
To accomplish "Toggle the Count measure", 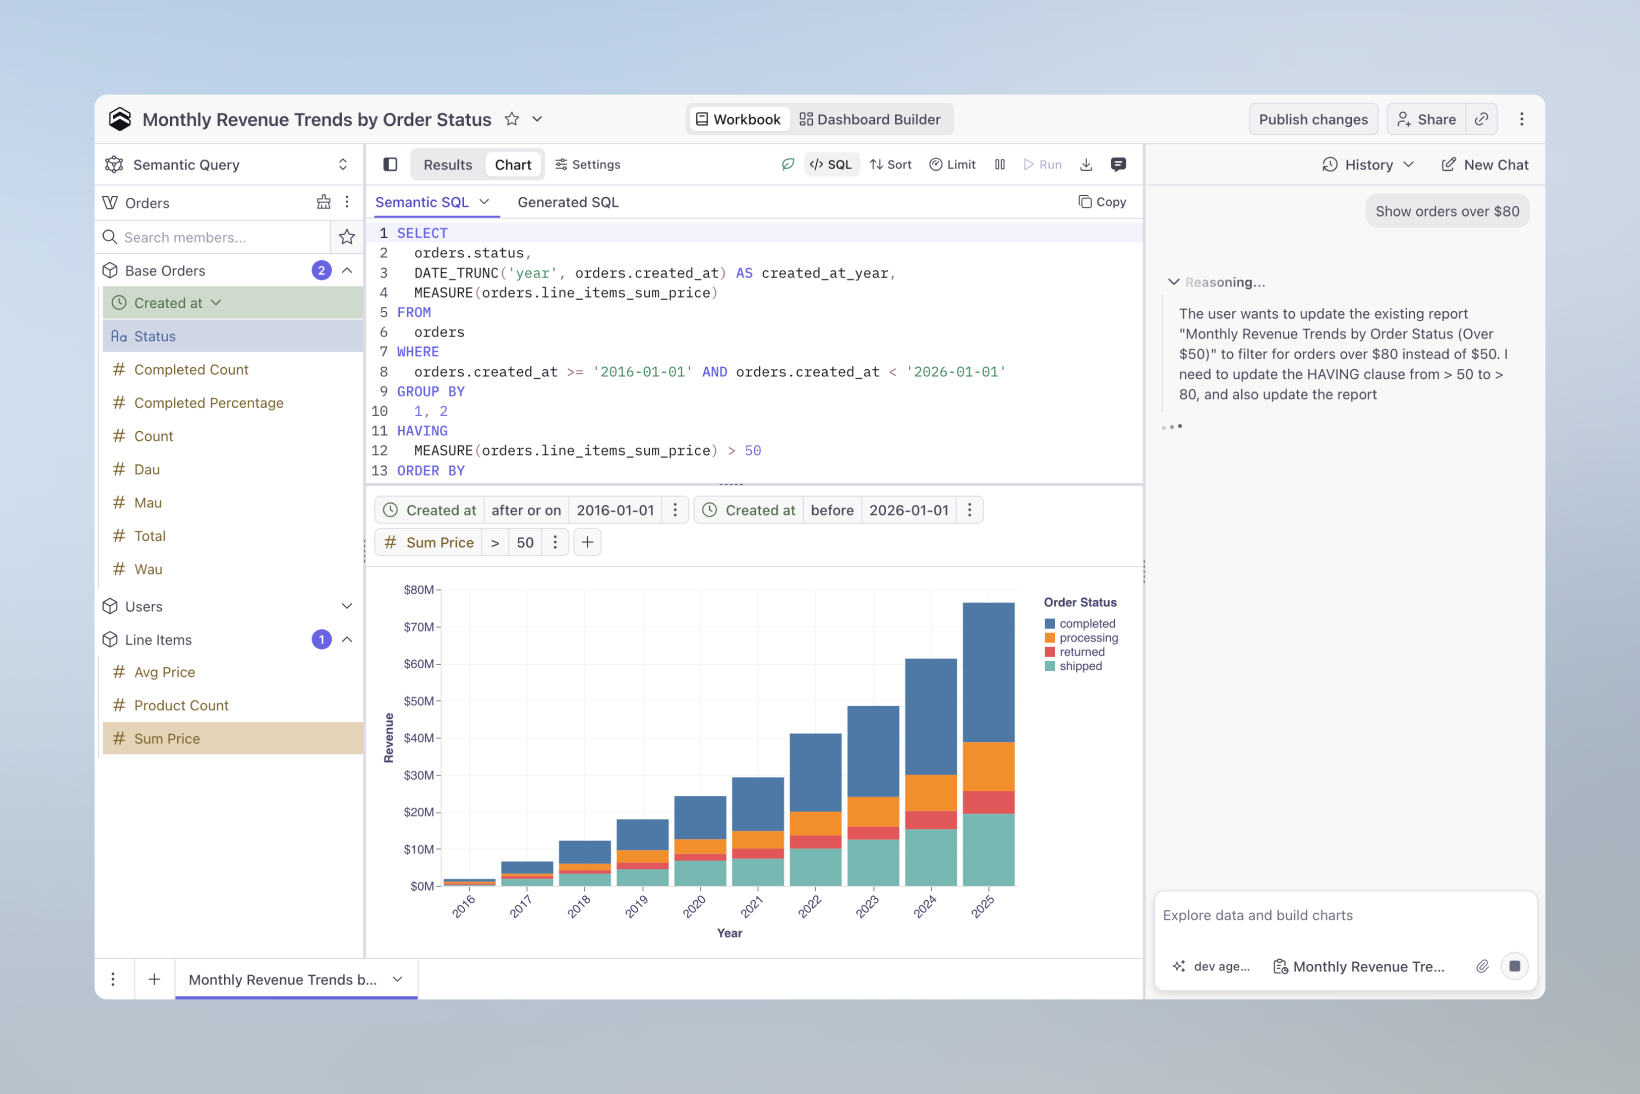I will (232, 436).
